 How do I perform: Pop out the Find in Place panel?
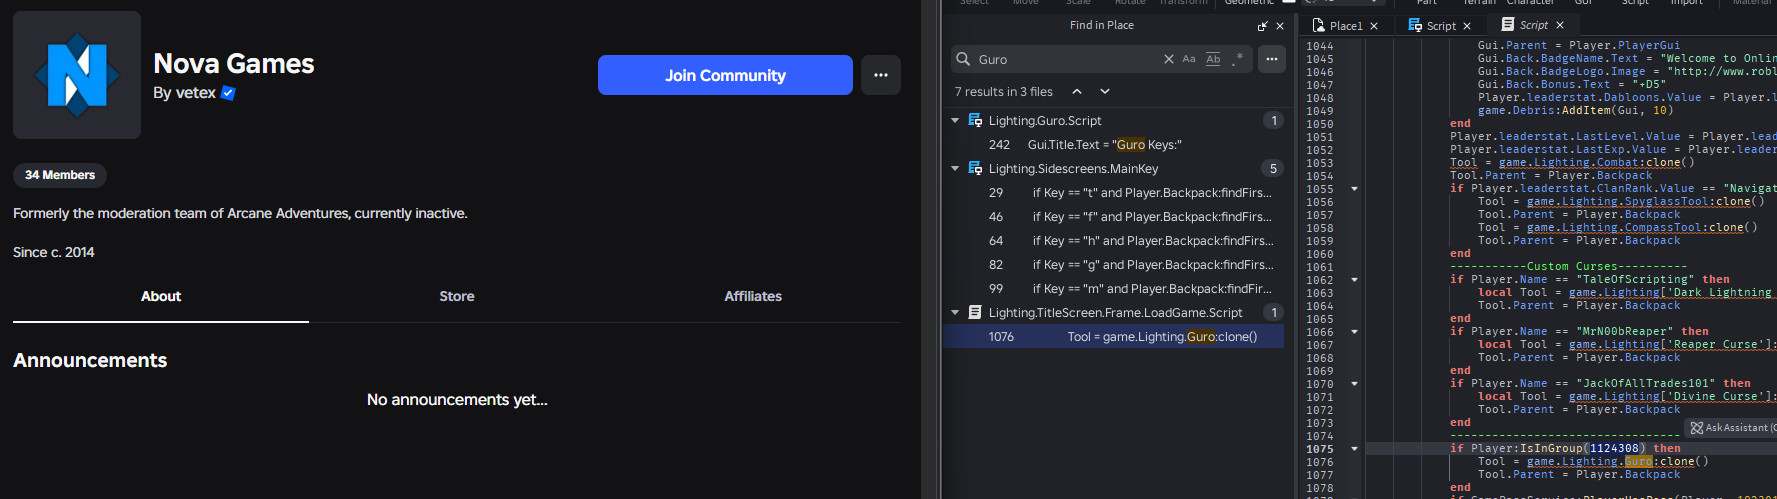pos(1262,26)
